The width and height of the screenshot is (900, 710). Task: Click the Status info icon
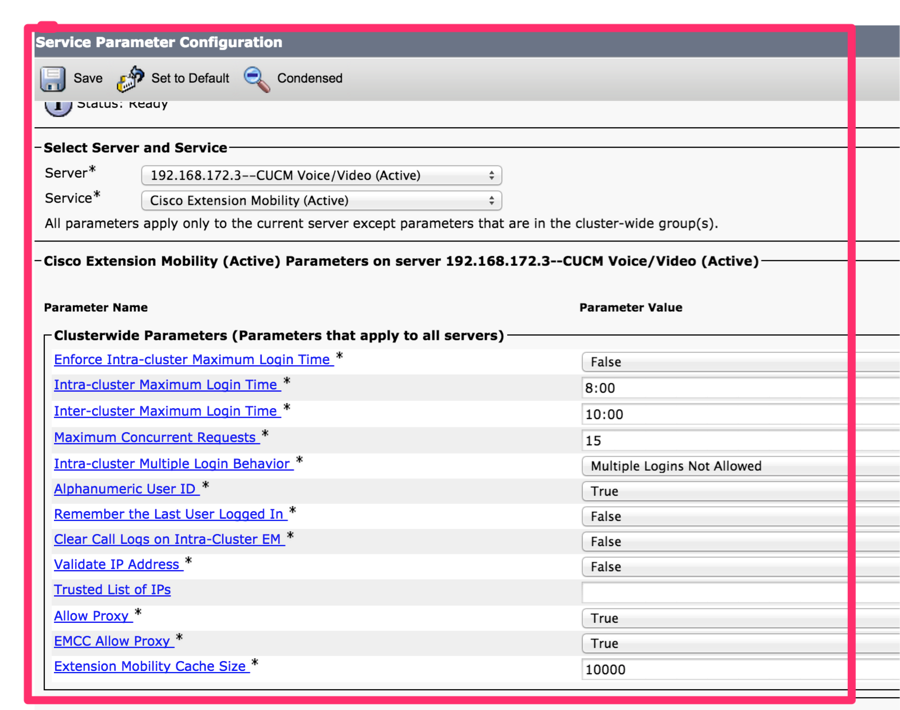click(58, 107)
